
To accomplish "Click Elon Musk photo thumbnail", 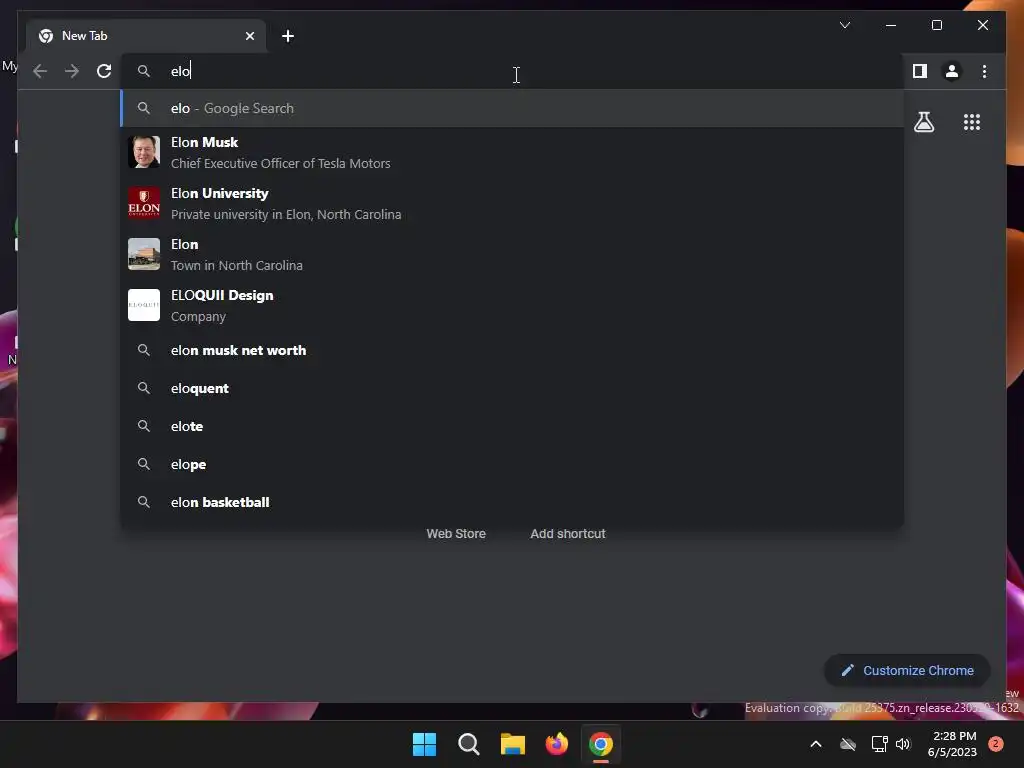I will [x=144, y=152].
